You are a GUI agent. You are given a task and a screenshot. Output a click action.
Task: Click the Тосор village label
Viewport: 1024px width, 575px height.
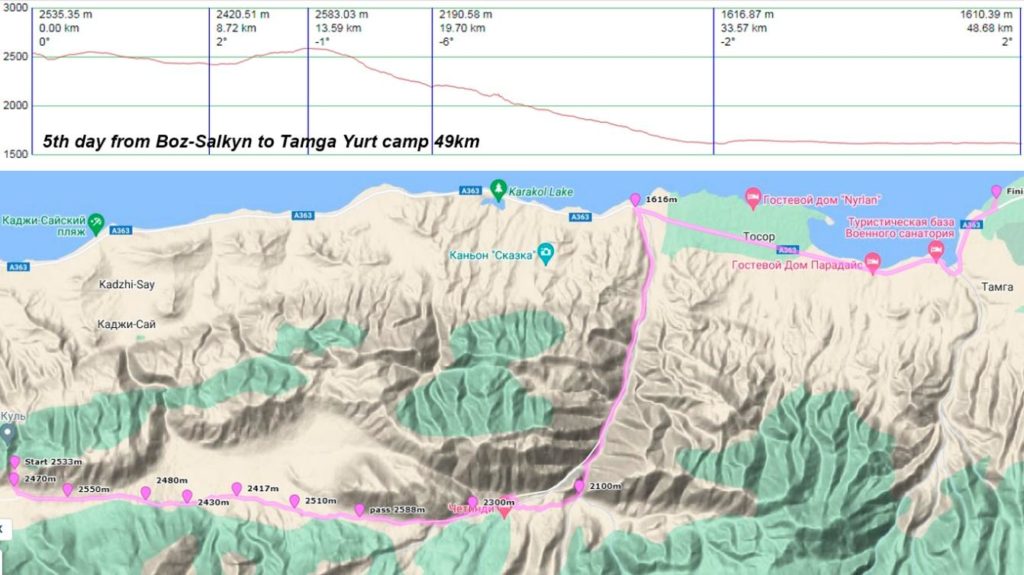pyautogui.click(x=759, y=237)
